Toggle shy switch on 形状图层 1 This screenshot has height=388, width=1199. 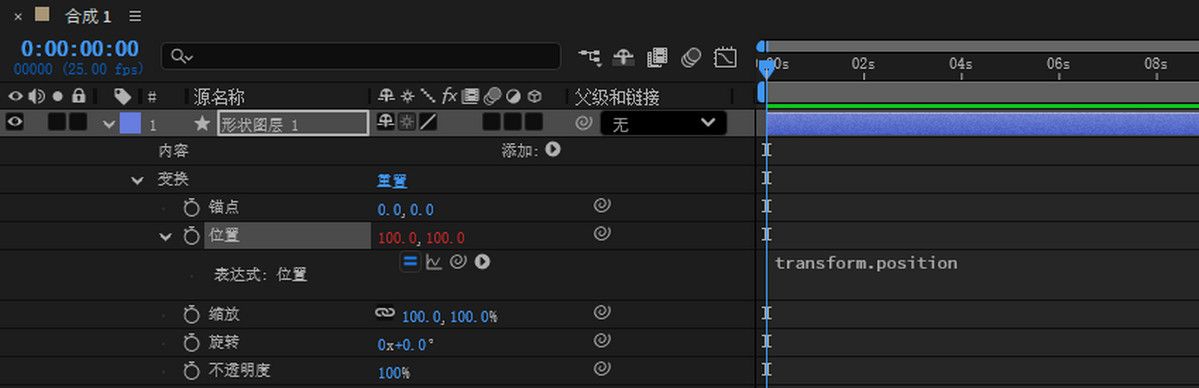[387, 122]
